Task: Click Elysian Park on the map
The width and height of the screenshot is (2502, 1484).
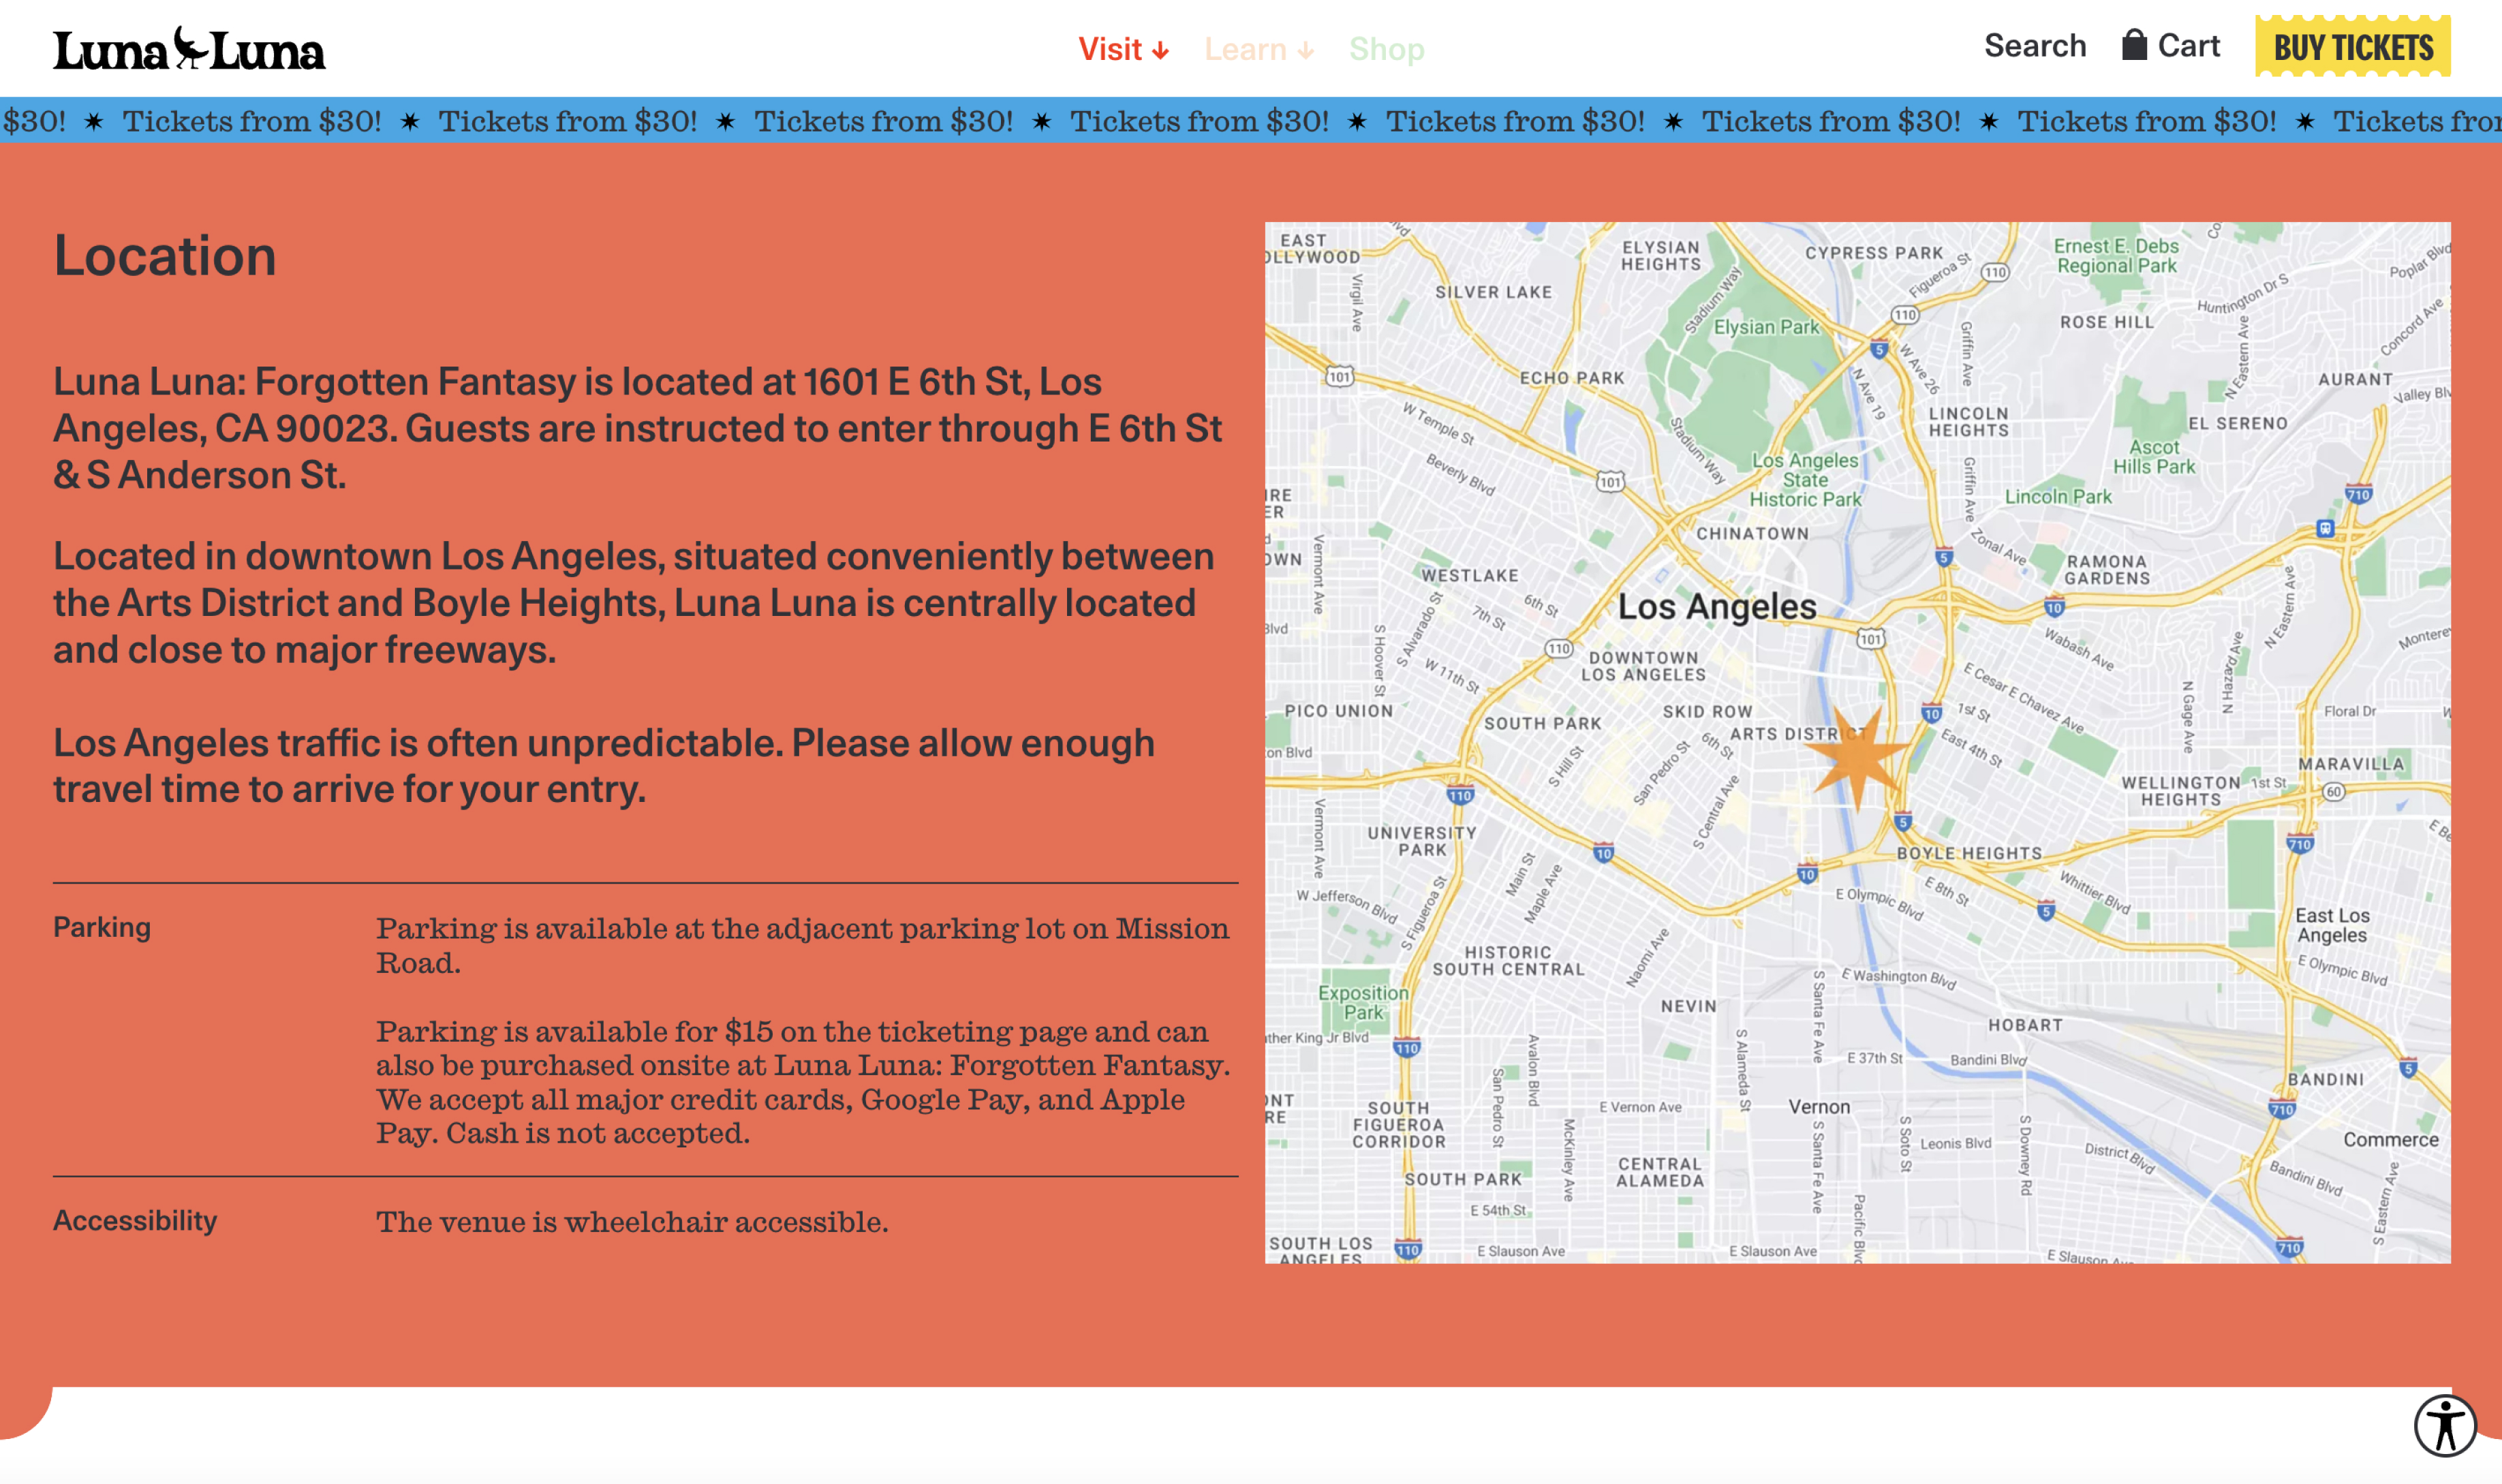Action: click(1766, 327)
